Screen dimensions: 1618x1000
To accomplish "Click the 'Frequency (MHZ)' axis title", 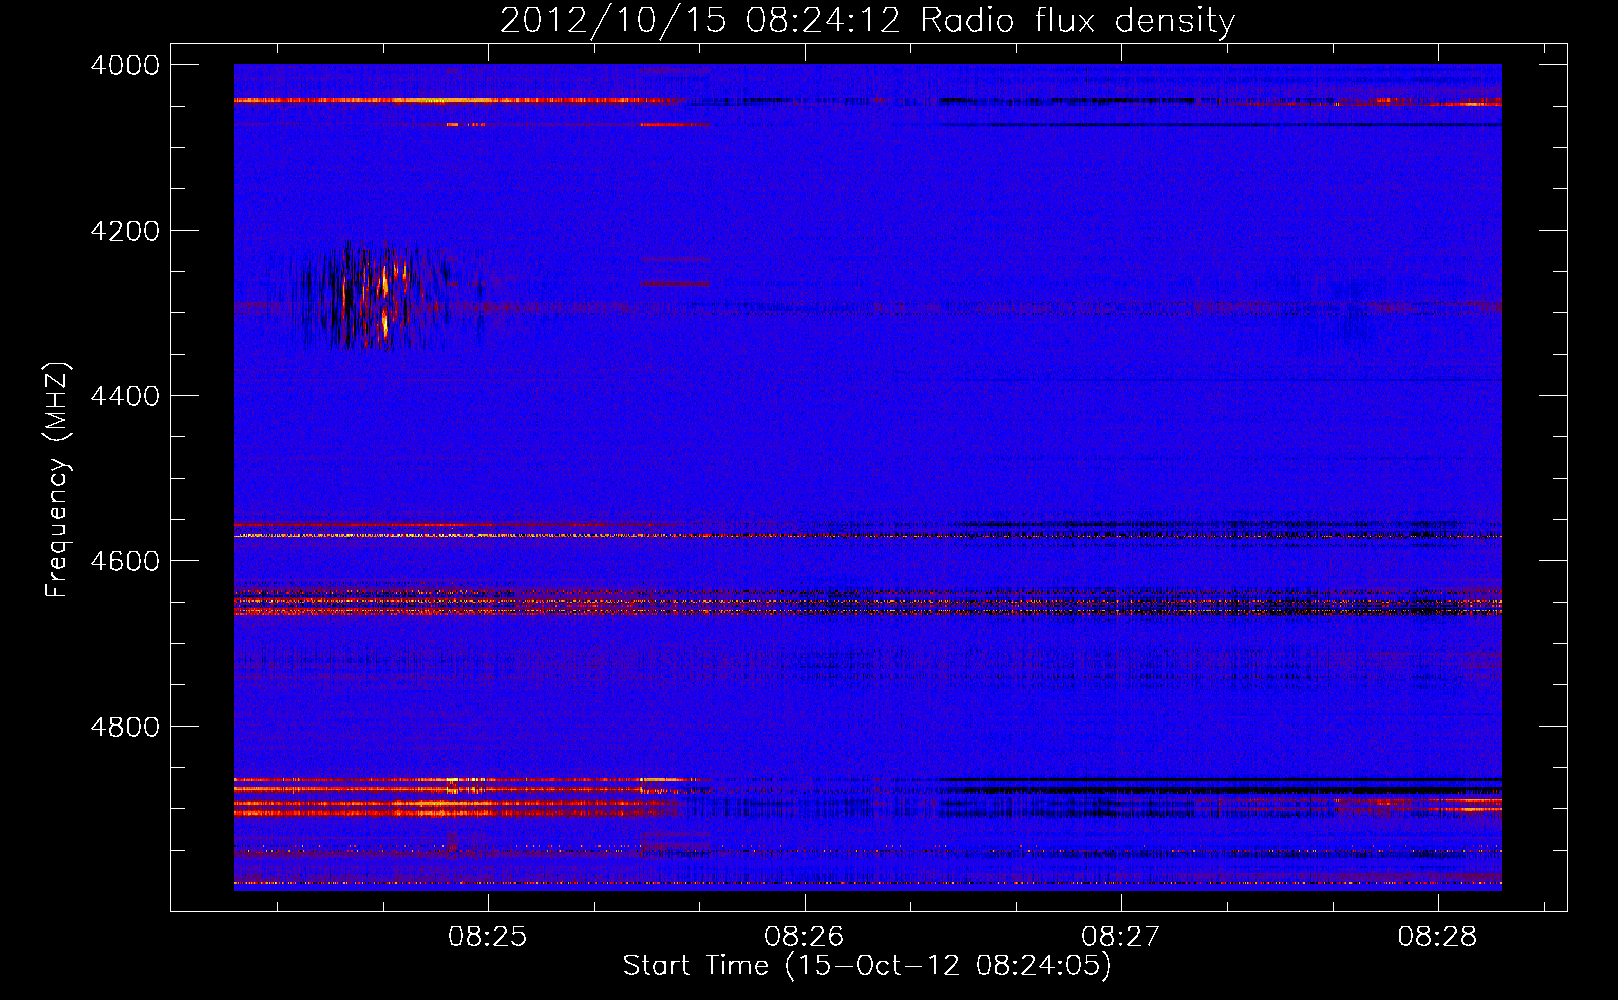I will point(58,480).
